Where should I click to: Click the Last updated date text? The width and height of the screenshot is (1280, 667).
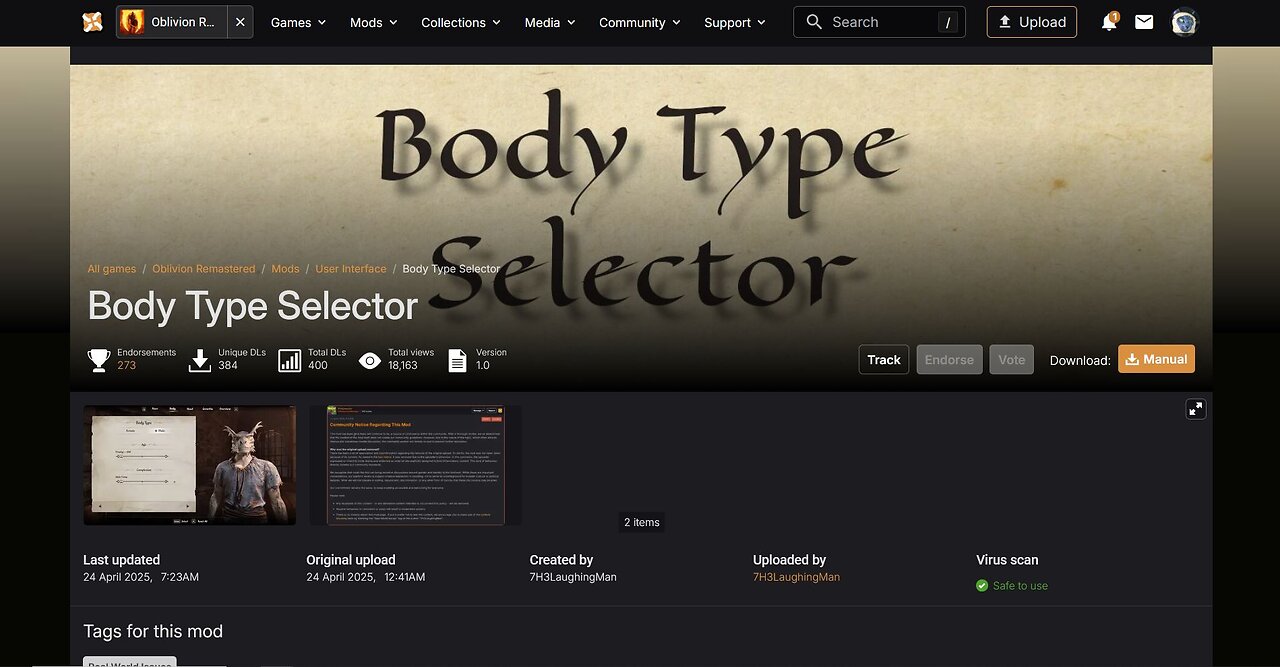(141, 577)
